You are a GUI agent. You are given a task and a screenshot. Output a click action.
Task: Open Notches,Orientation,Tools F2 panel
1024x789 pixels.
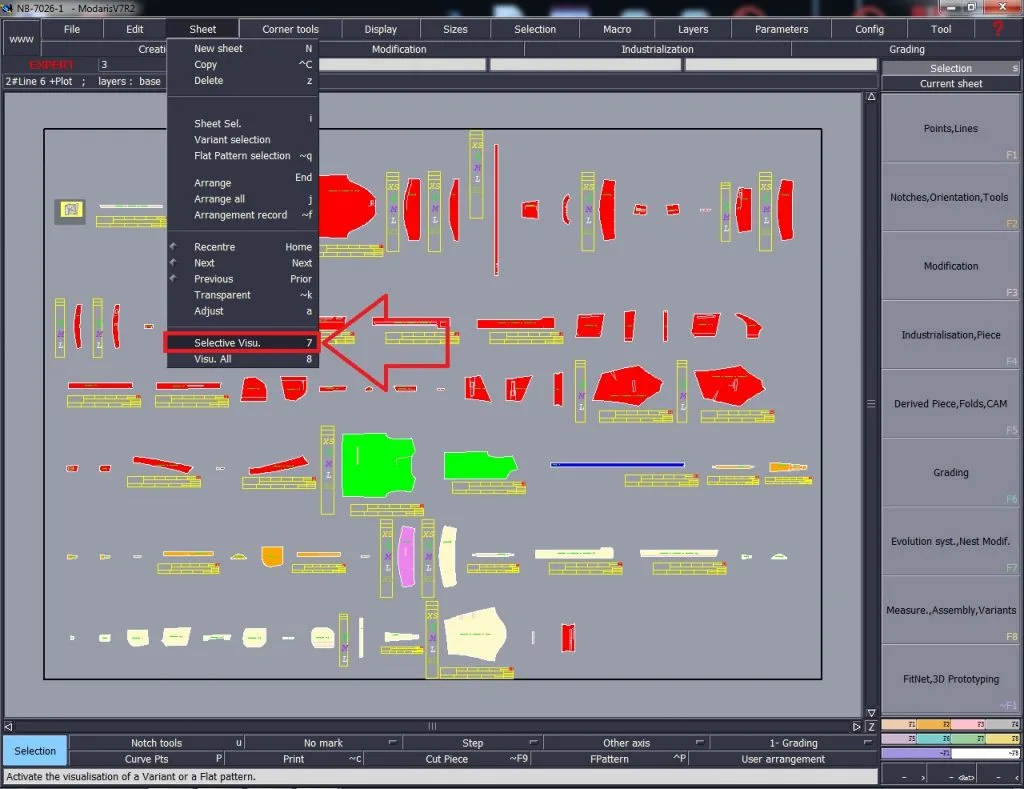click(x=950, y=197)
